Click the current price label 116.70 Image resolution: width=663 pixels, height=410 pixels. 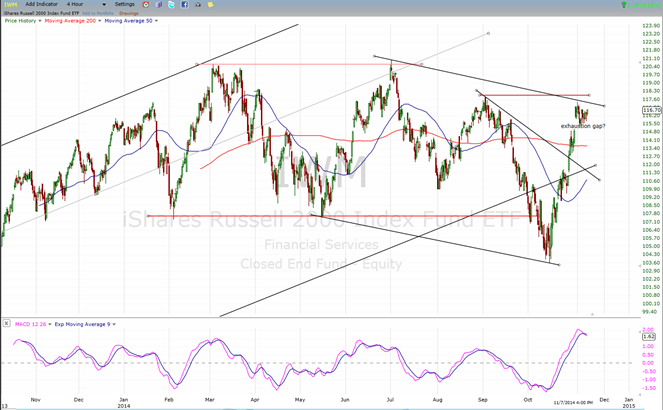[651, 110]
